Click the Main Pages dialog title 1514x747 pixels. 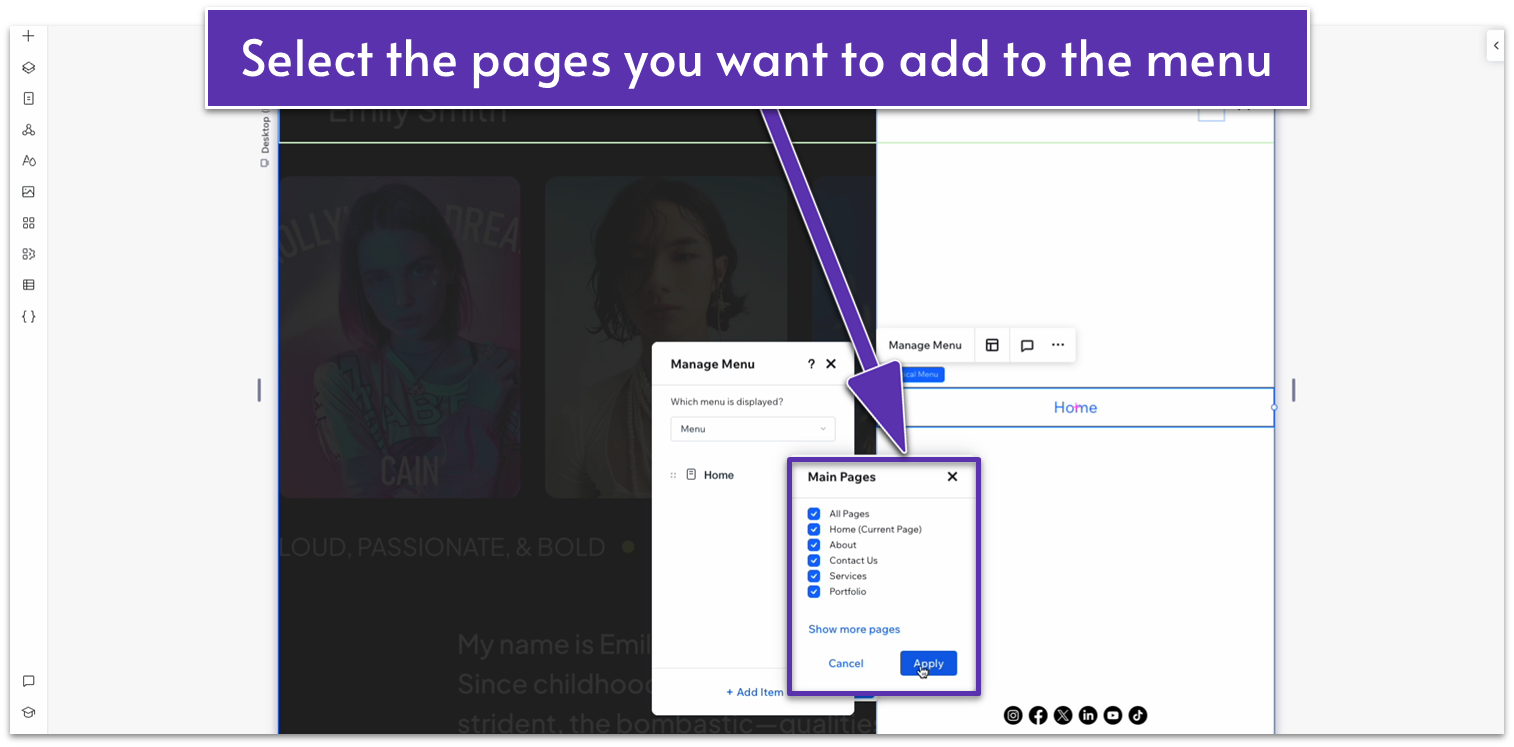tap(842, 477)
